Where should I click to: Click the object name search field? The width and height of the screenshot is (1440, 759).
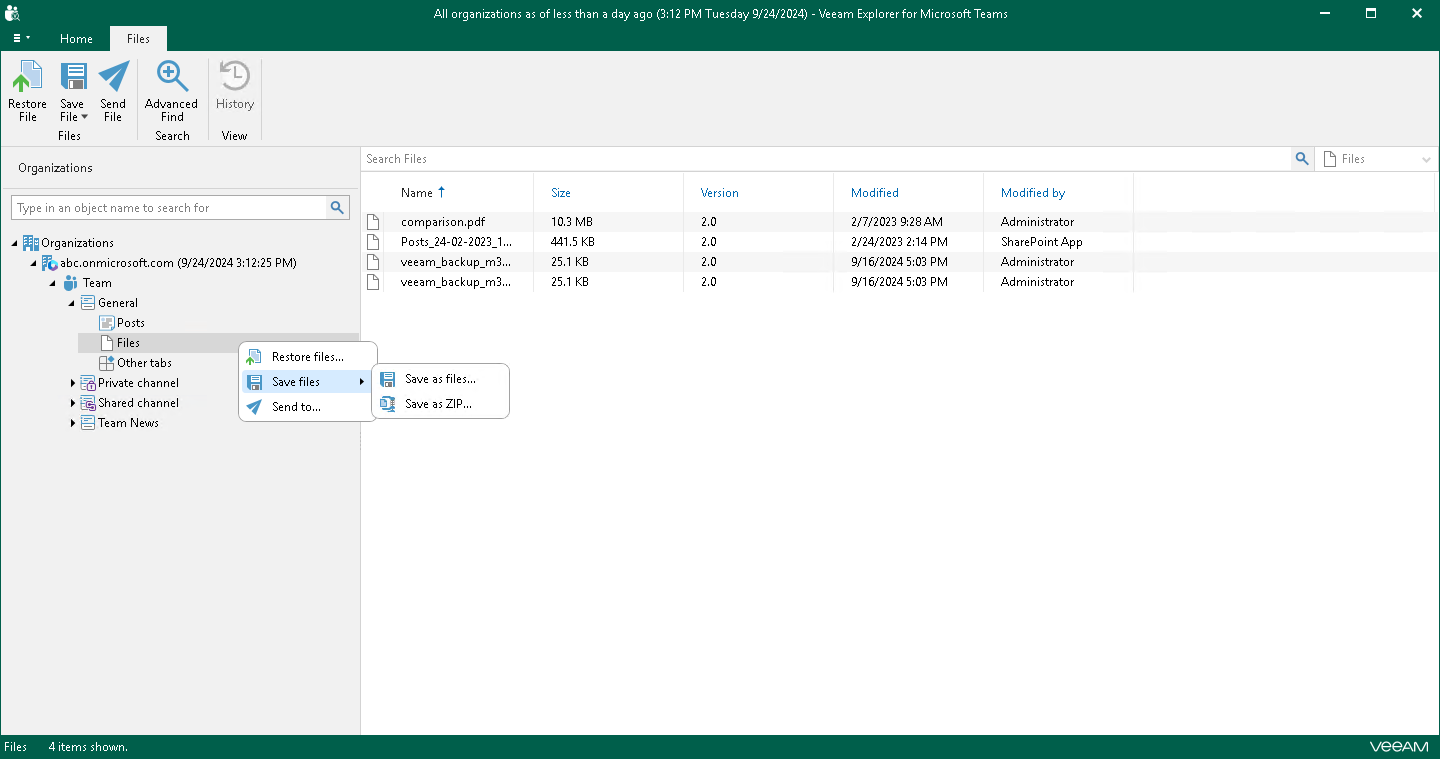[x=170, y=207]
